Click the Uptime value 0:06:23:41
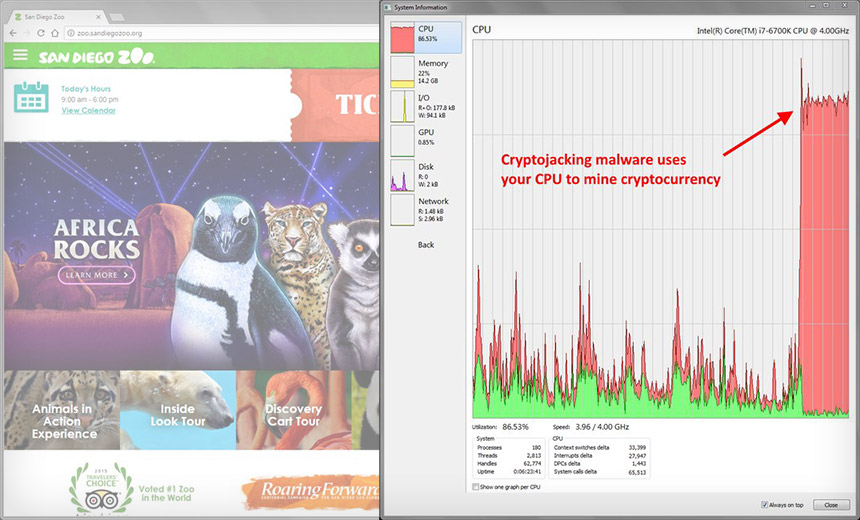The height and width of the screenshot is (520, 860). [528, 471]
